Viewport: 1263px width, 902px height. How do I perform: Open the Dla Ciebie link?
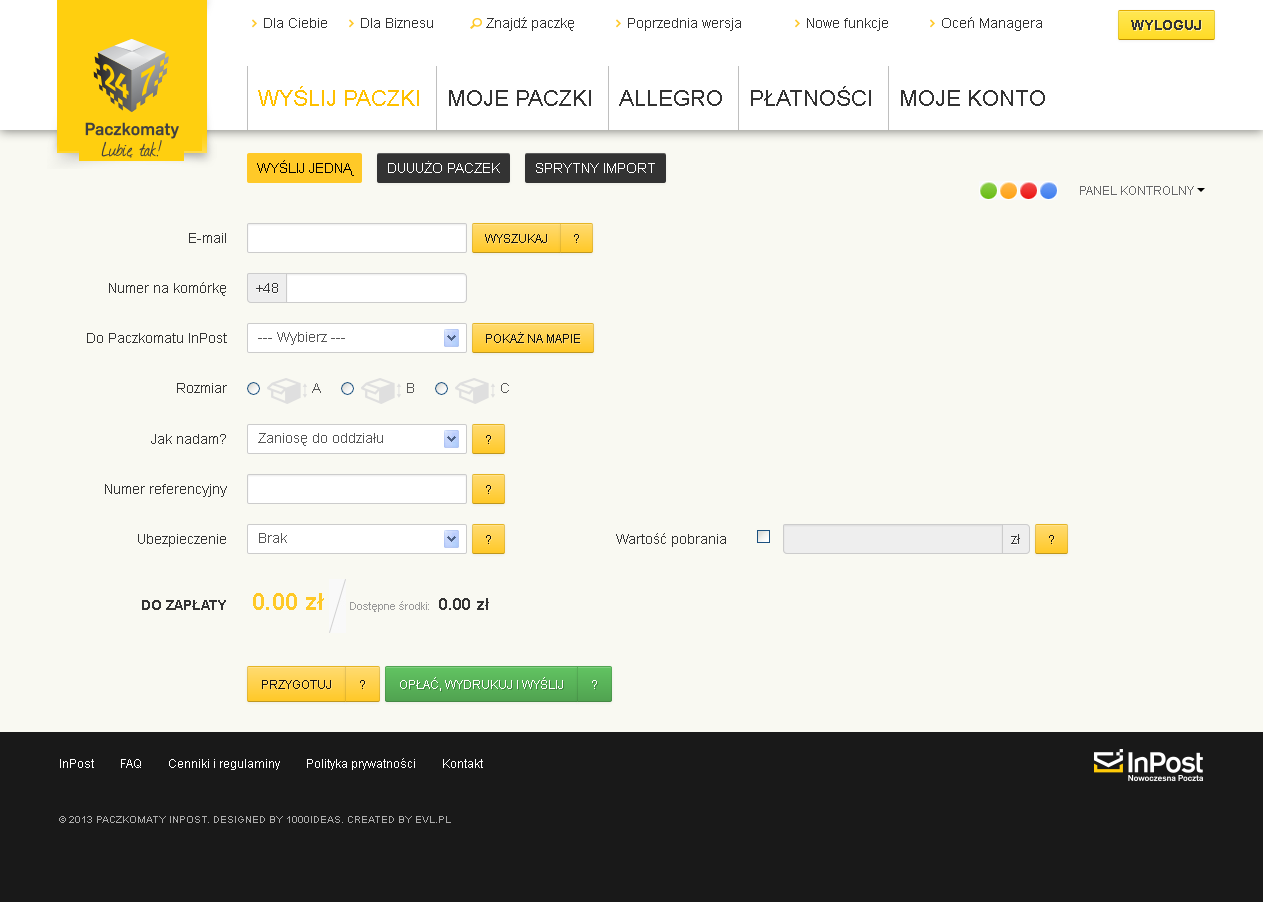295,23
